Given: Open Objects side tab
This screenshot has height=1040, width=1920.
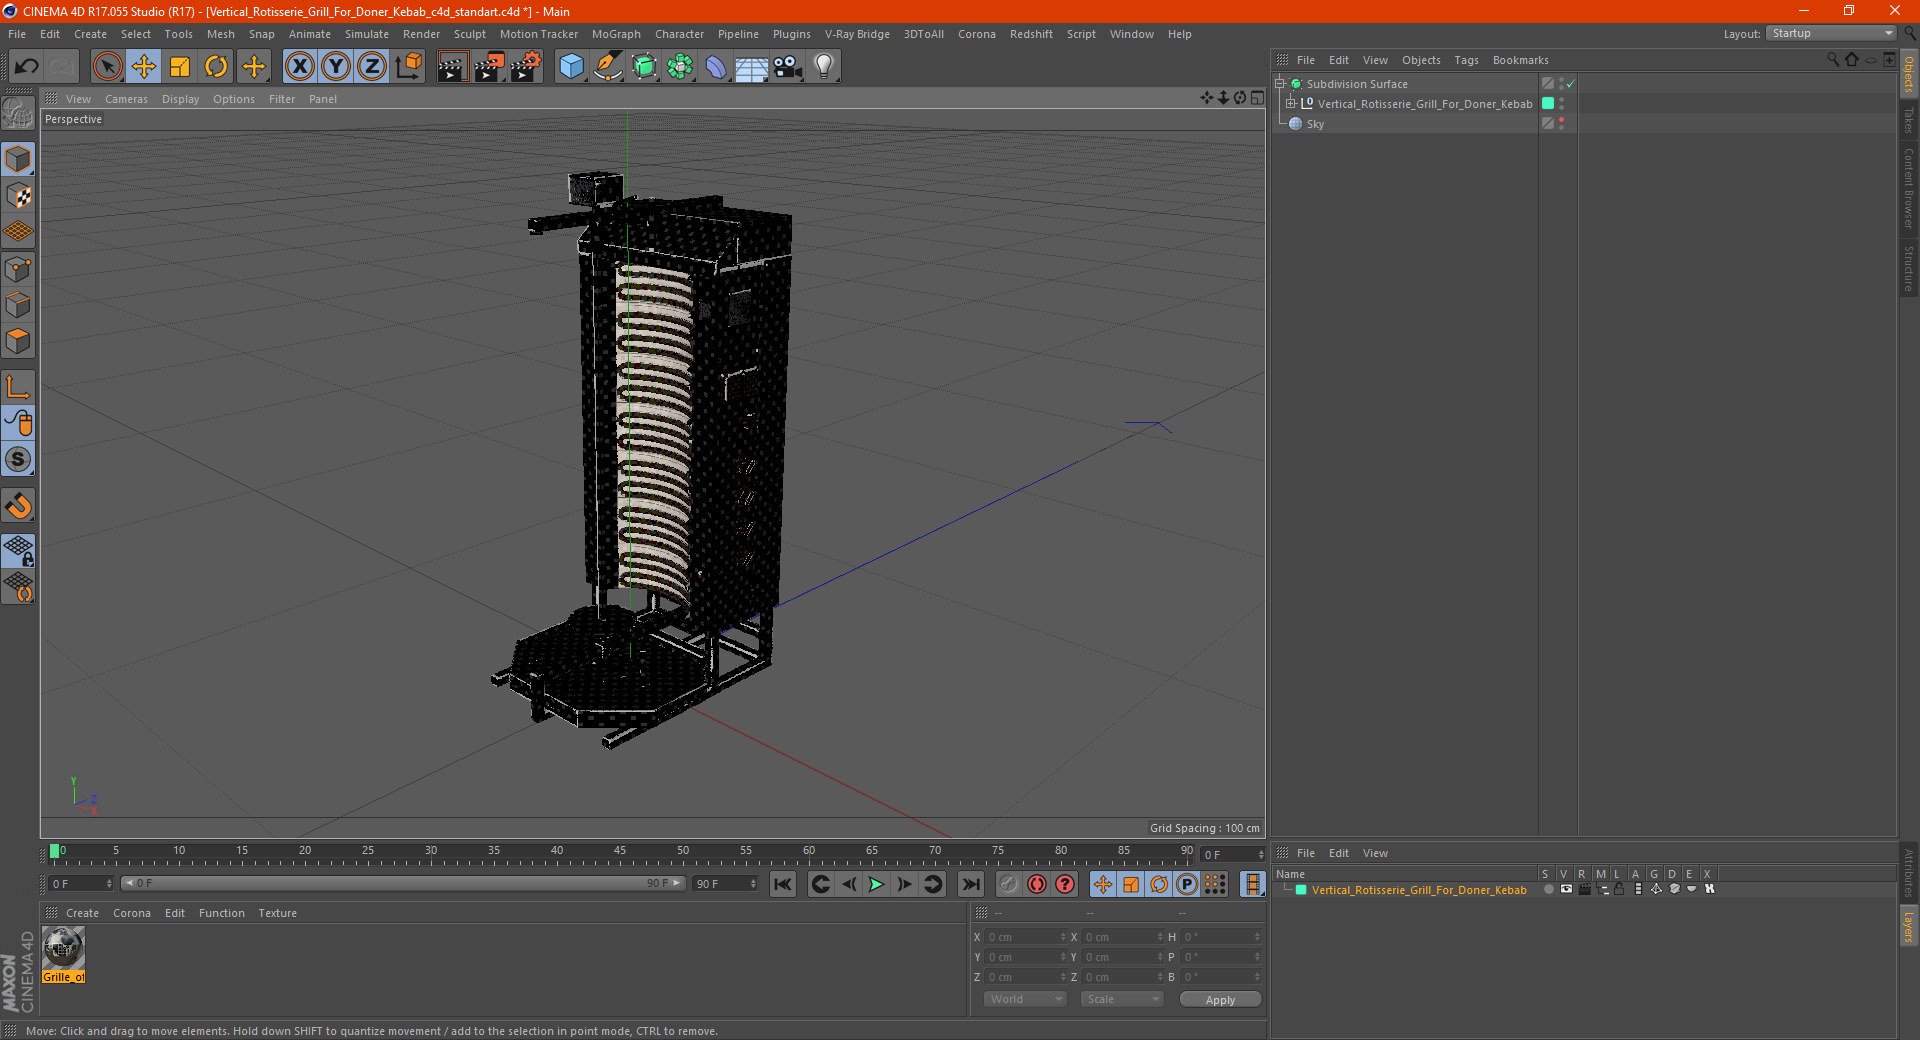Looking at the screenshot, I should click(1909, 74).
